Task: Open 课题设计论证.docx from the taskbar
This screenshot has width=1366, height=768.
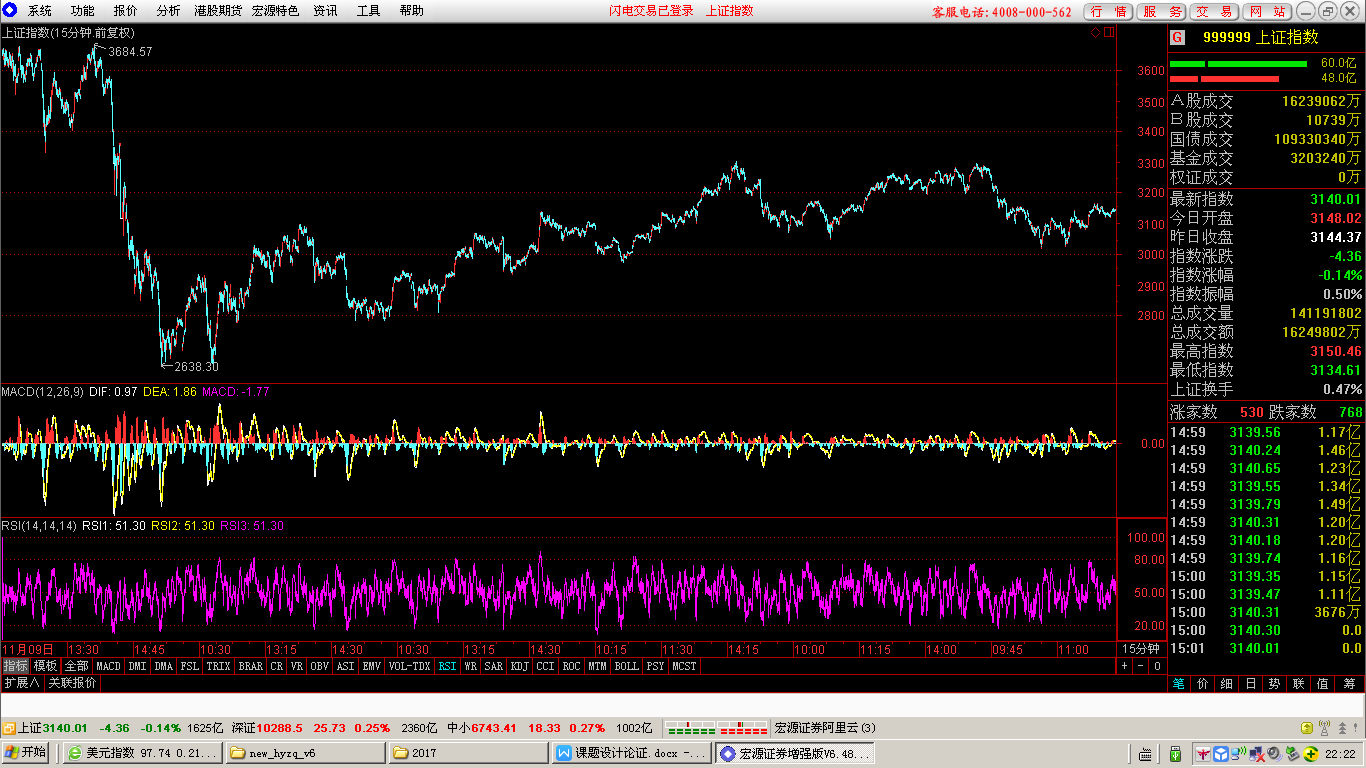Action: (631, 753)
